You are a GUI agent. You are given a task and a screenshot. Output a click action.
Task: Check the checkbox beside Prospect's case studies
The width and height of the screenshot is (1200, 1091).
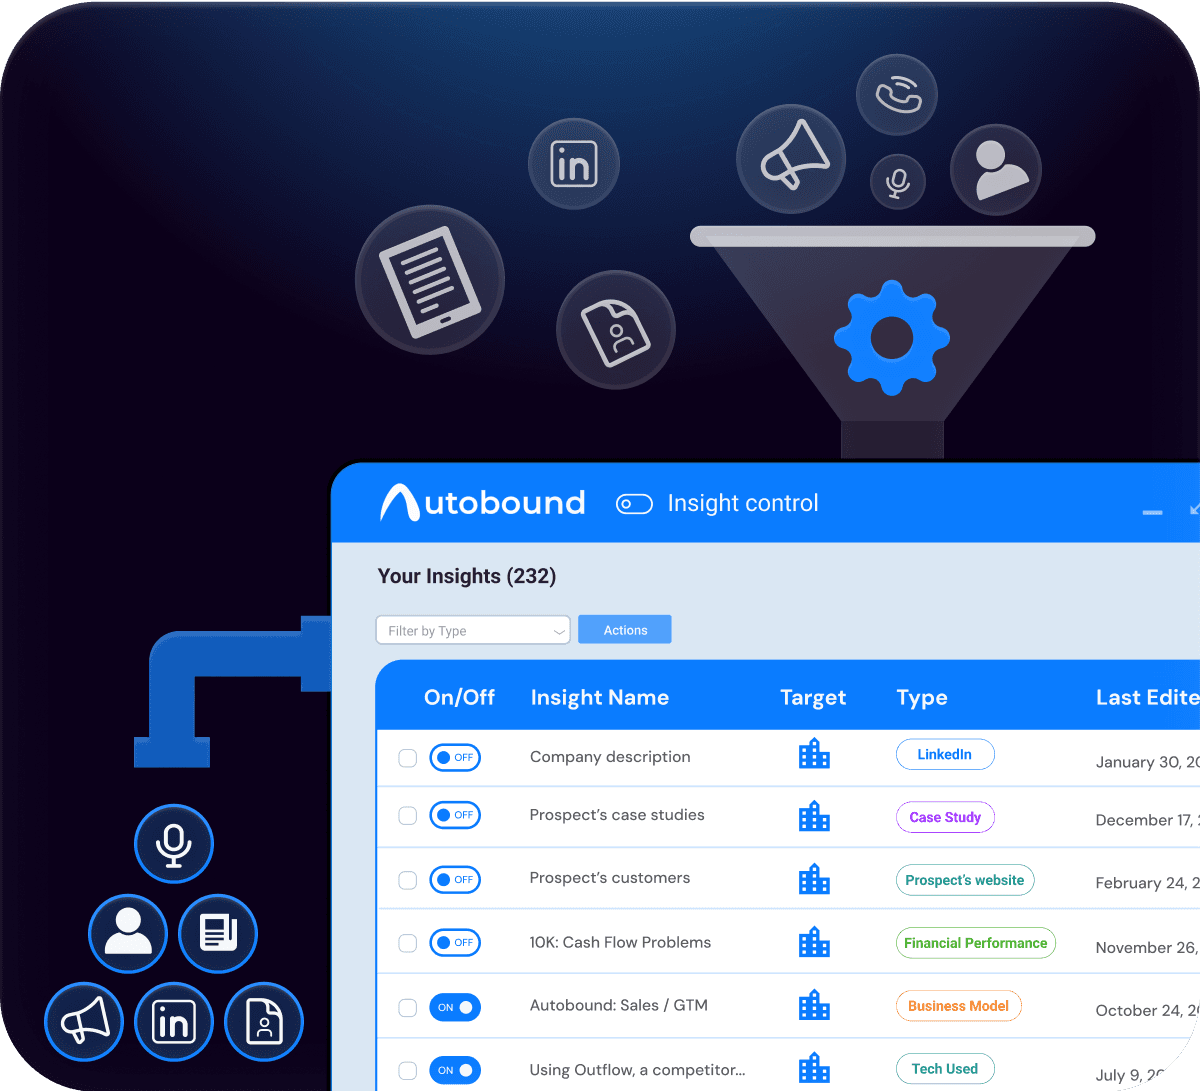[x=407, y=815]
